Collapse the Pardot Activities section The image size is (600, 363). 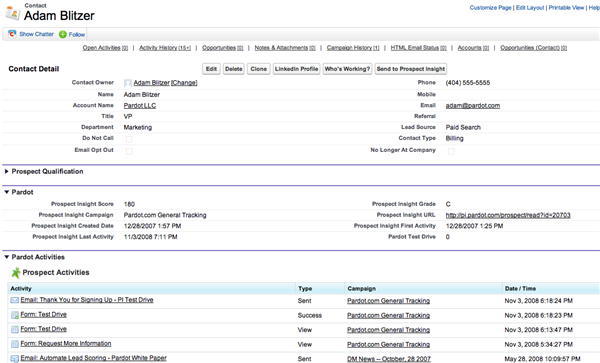pyautogui.click(x=7, y=257)
